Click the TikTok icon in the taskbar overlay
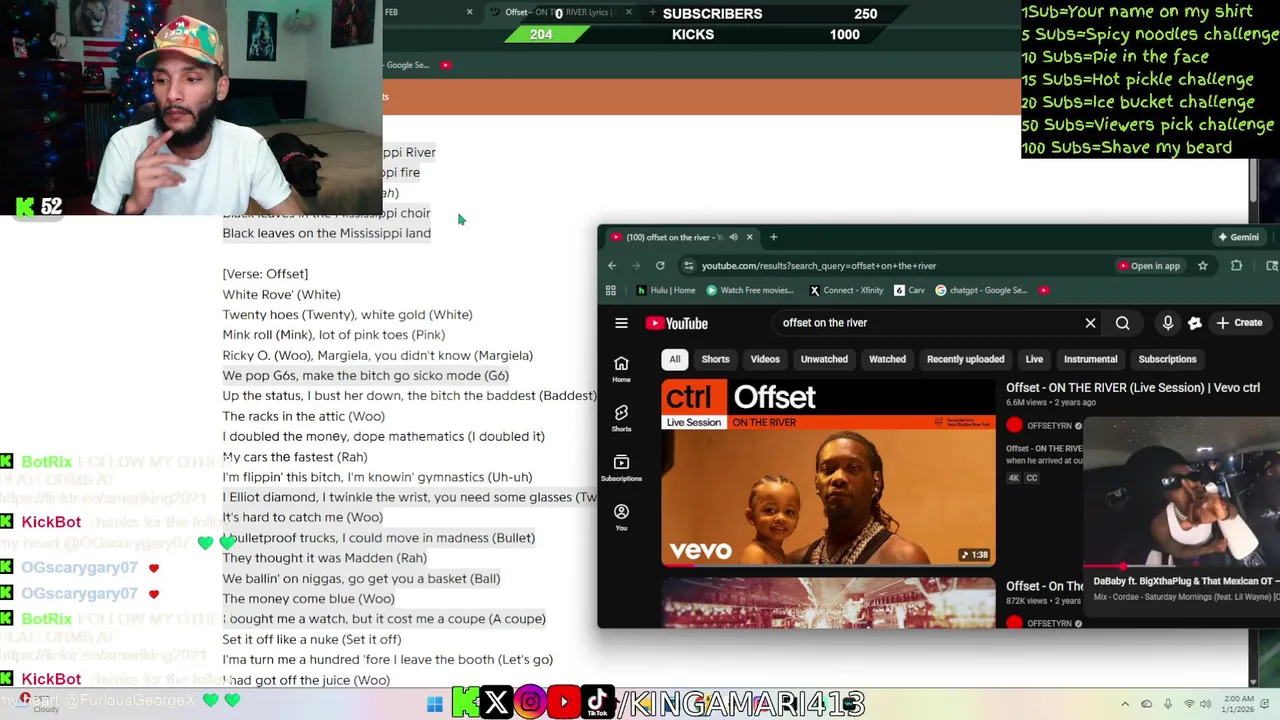The width and height of the screenshot is (1280, 720). tap(598, 703)
